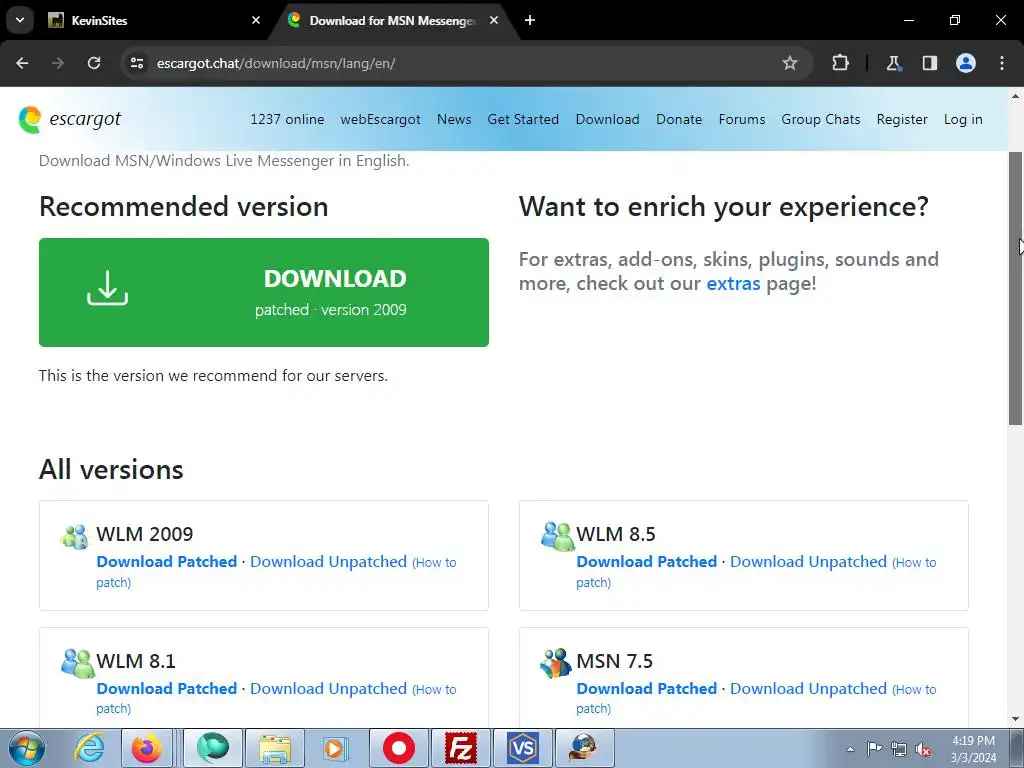This screenshot has height=768, width=1024.
Task: Open Chrome Labs flask icon
Action: [x=893, y=63]
